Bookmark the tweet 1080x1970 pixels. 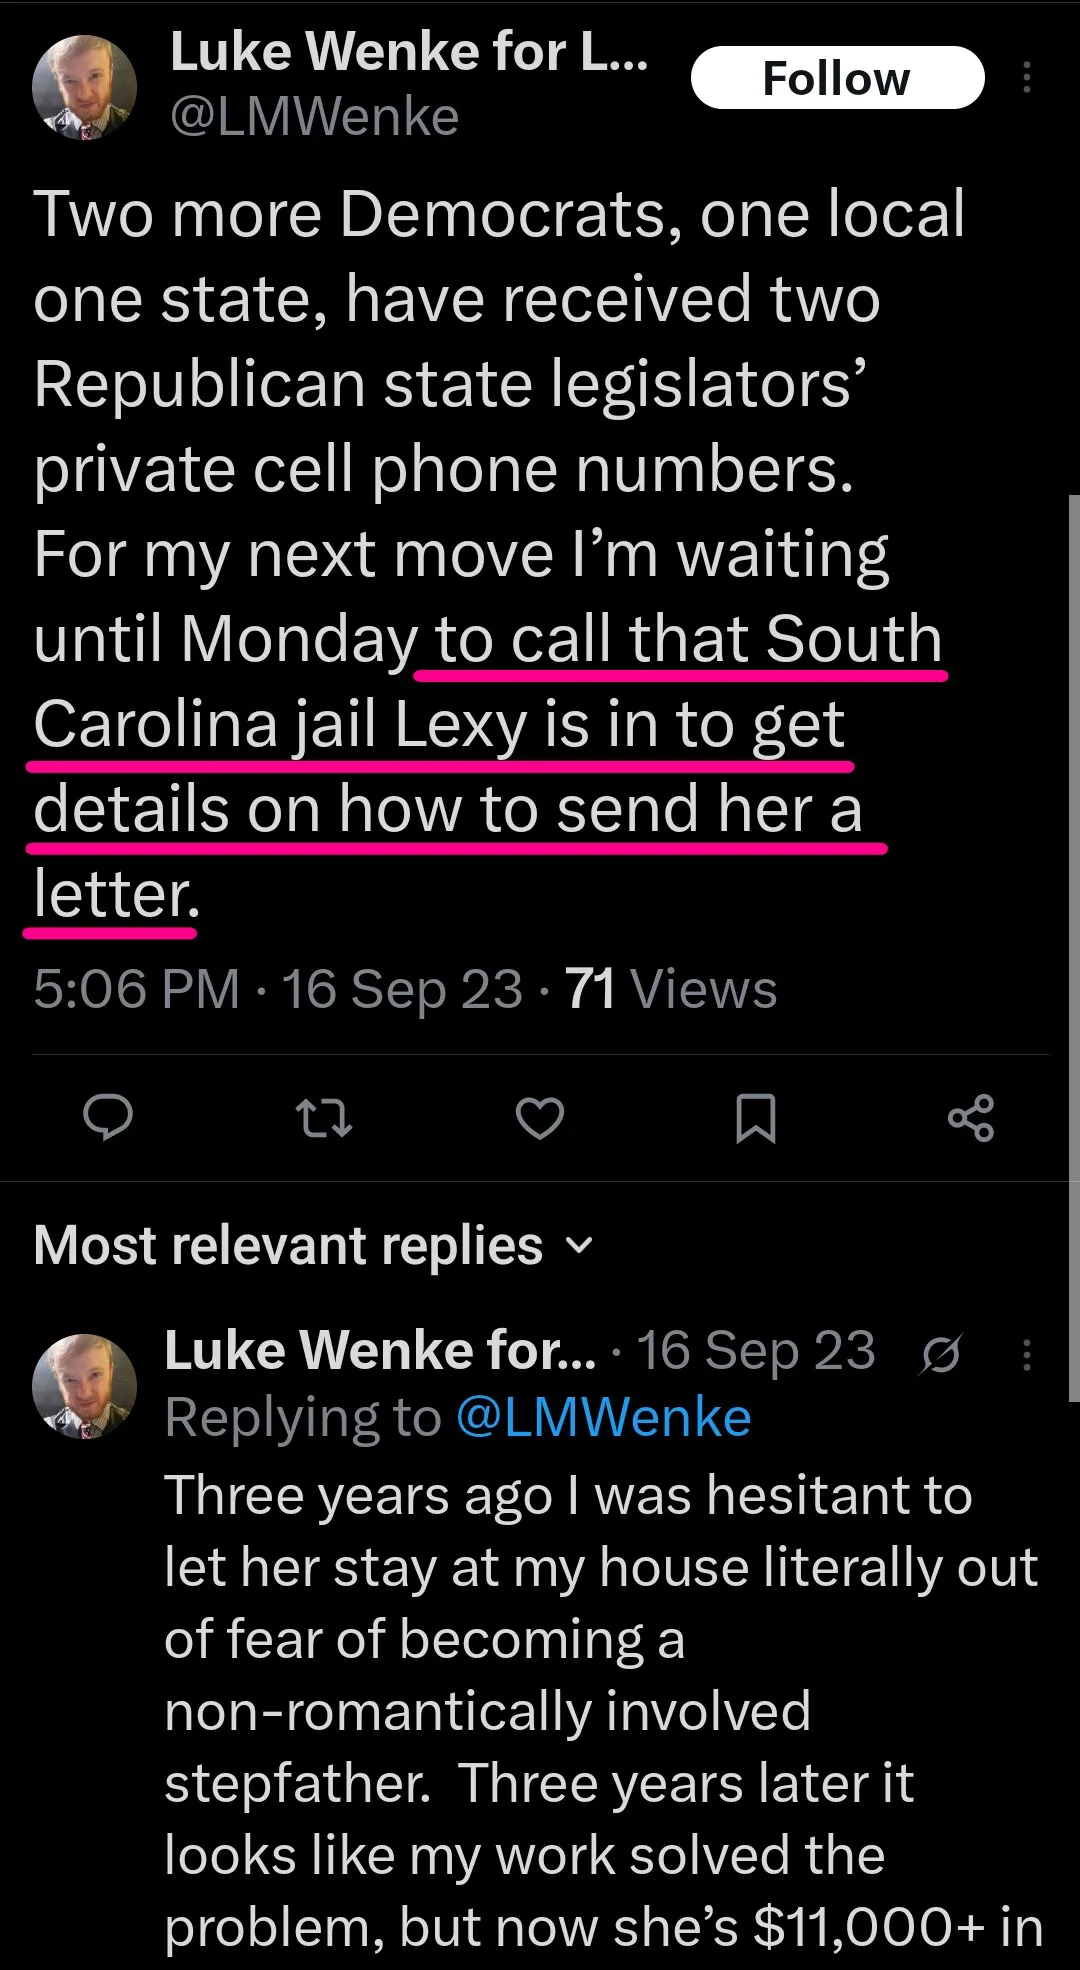756,1118
